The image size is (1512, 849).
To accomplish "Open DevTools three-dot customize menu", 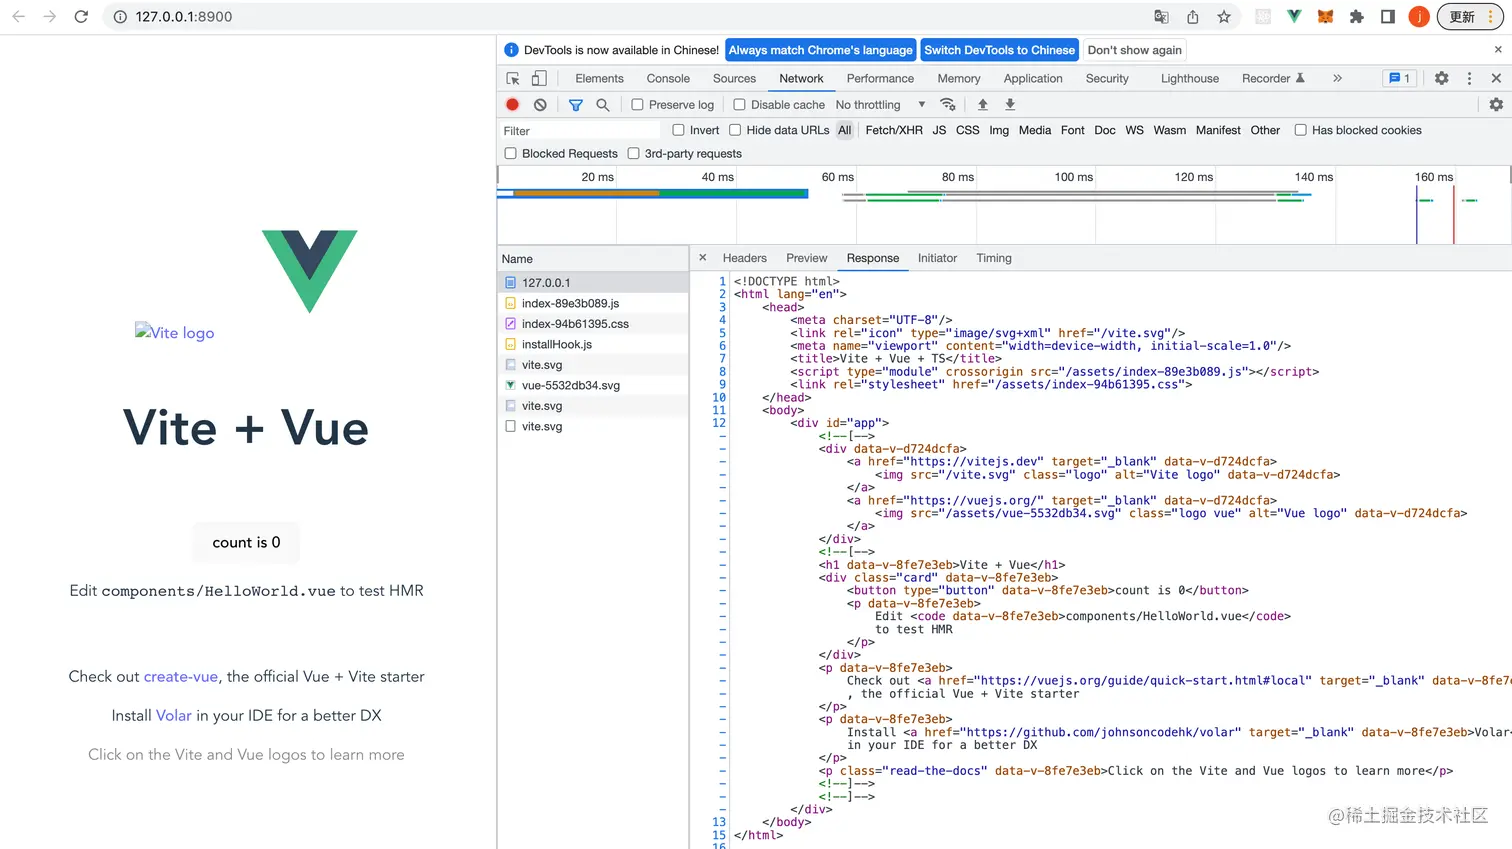I will click(1469, 78).
